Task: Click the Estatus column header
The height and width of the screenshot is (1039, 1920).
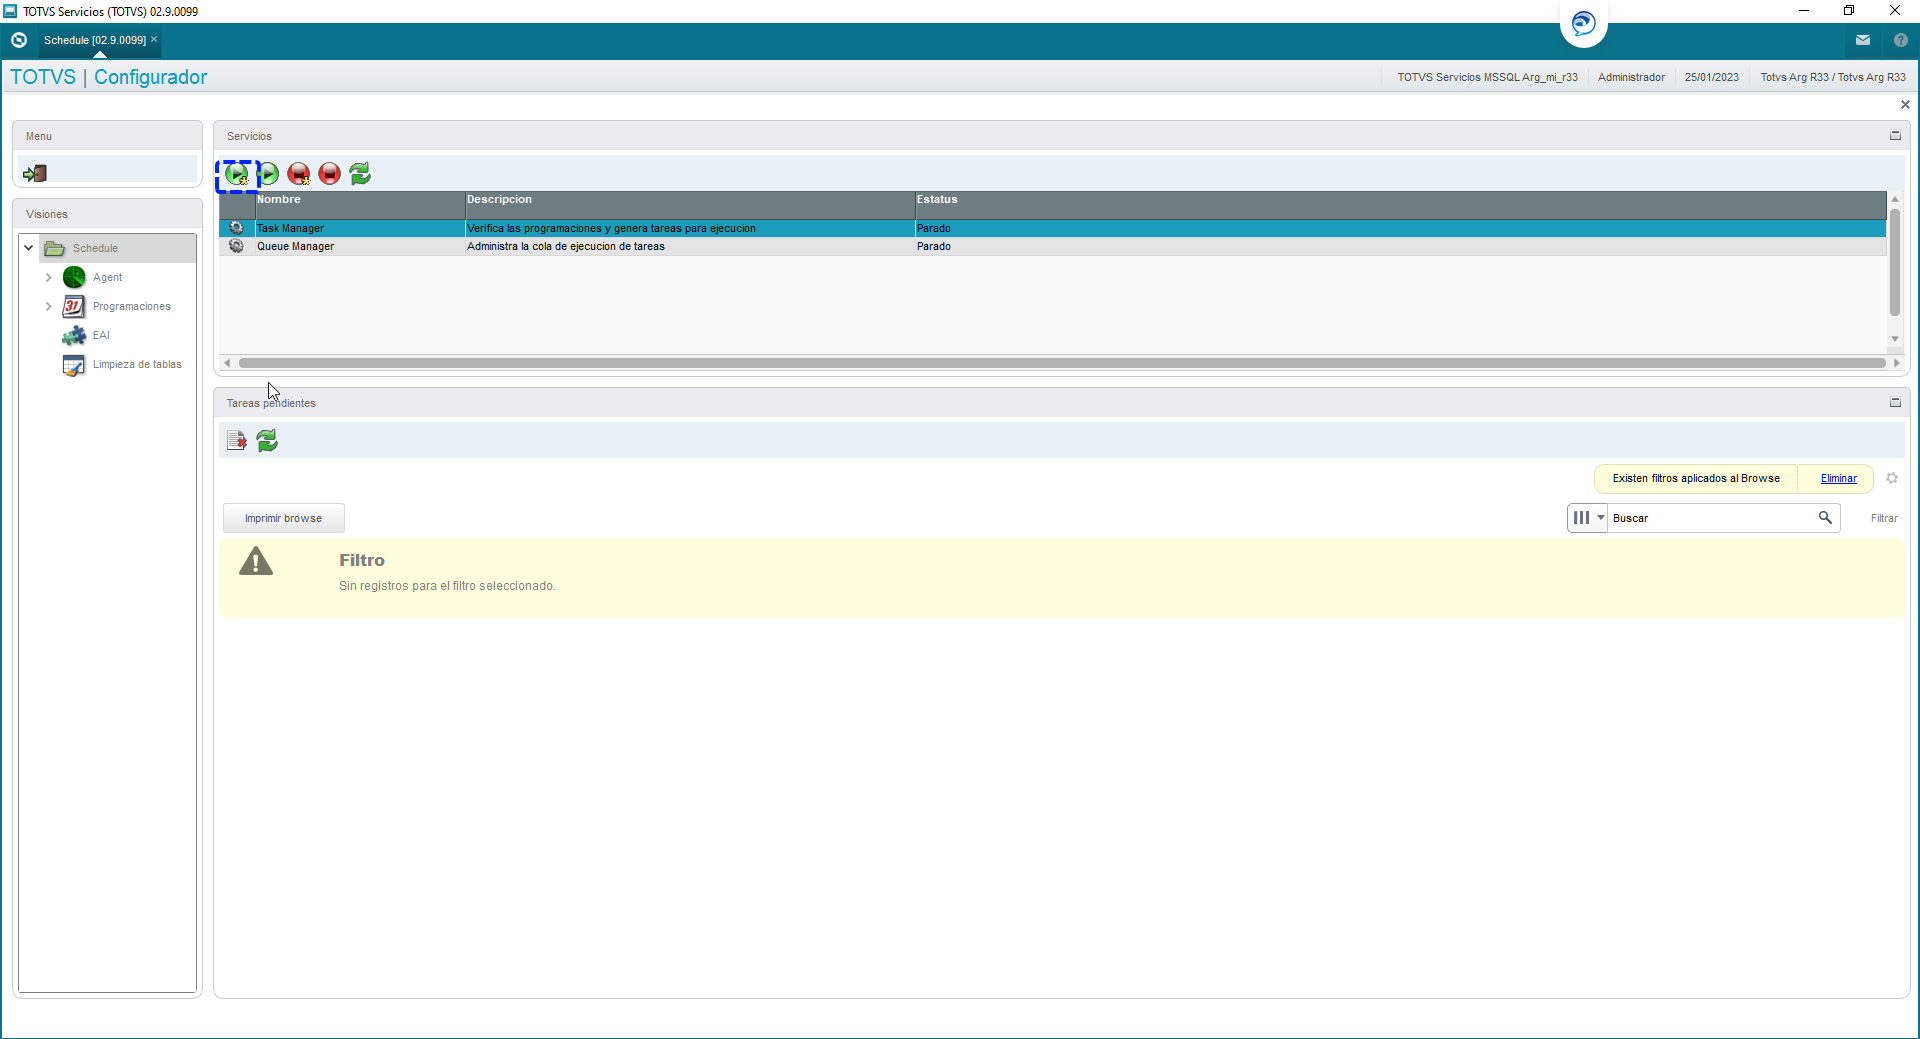Action: (1400, 204)
